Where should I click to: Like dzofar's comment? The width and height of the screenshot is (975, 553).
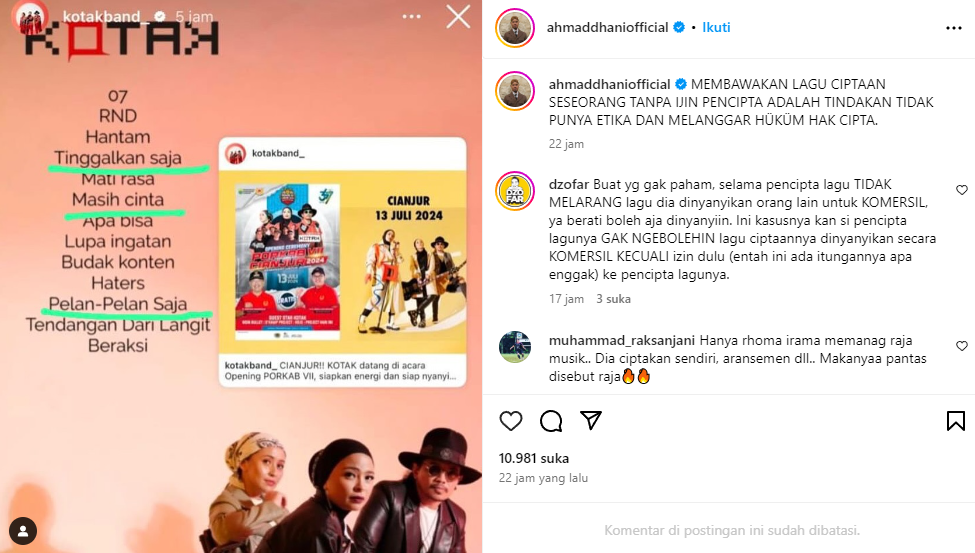962,190
